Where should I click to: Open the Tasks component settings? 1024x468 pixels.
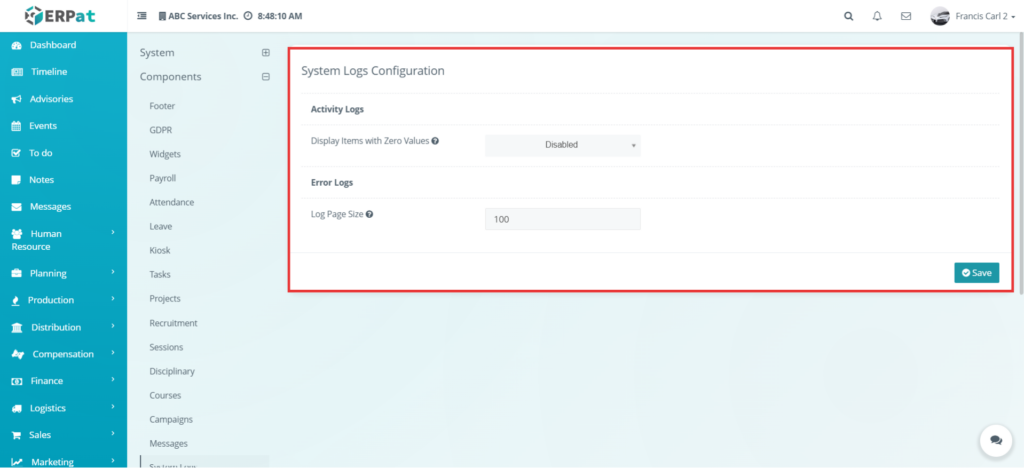159,275
